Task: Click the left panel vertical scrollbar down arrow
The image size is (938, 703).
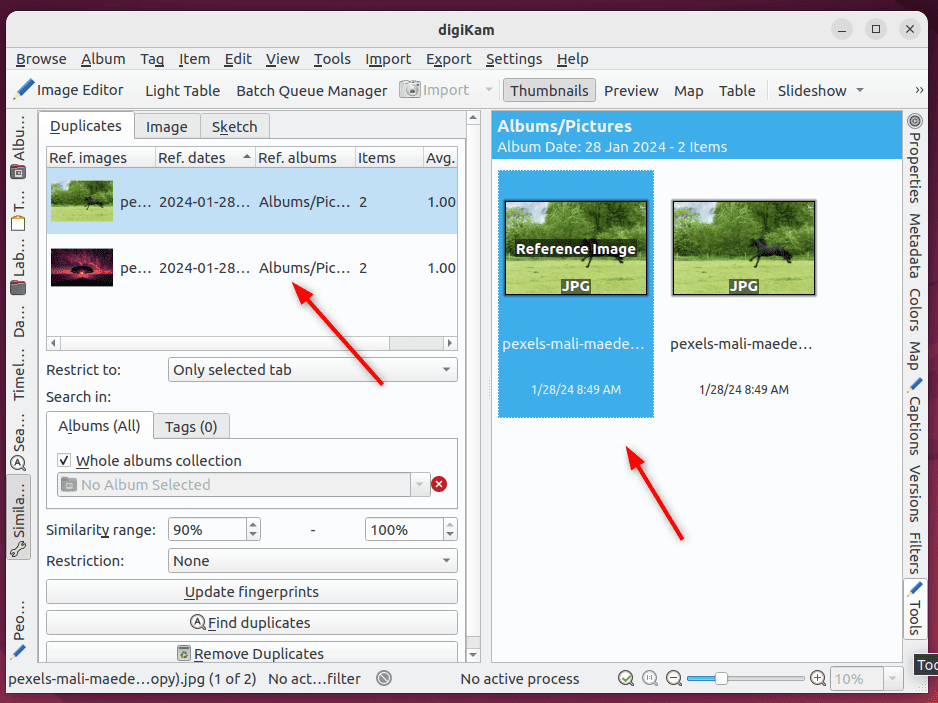Action: click(x=473, y=655)
